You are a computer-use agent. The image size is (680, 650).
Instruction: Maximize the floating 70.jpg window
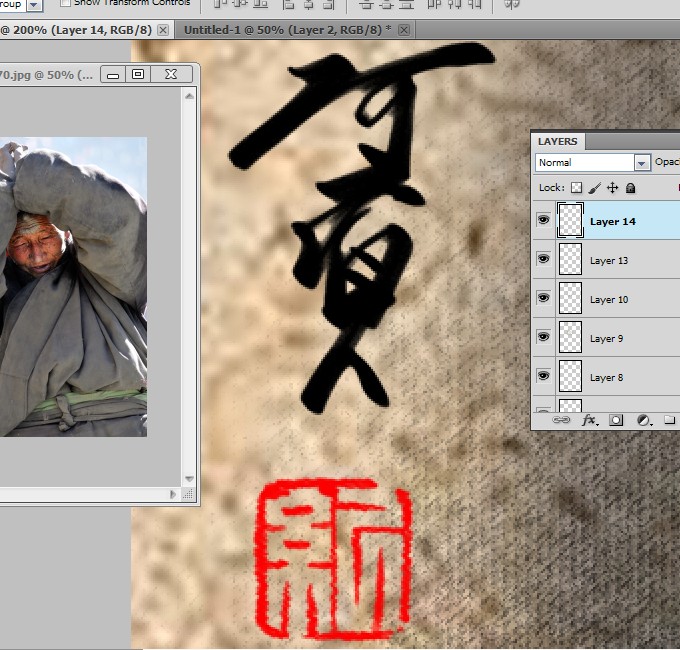(x=138, y=75)
